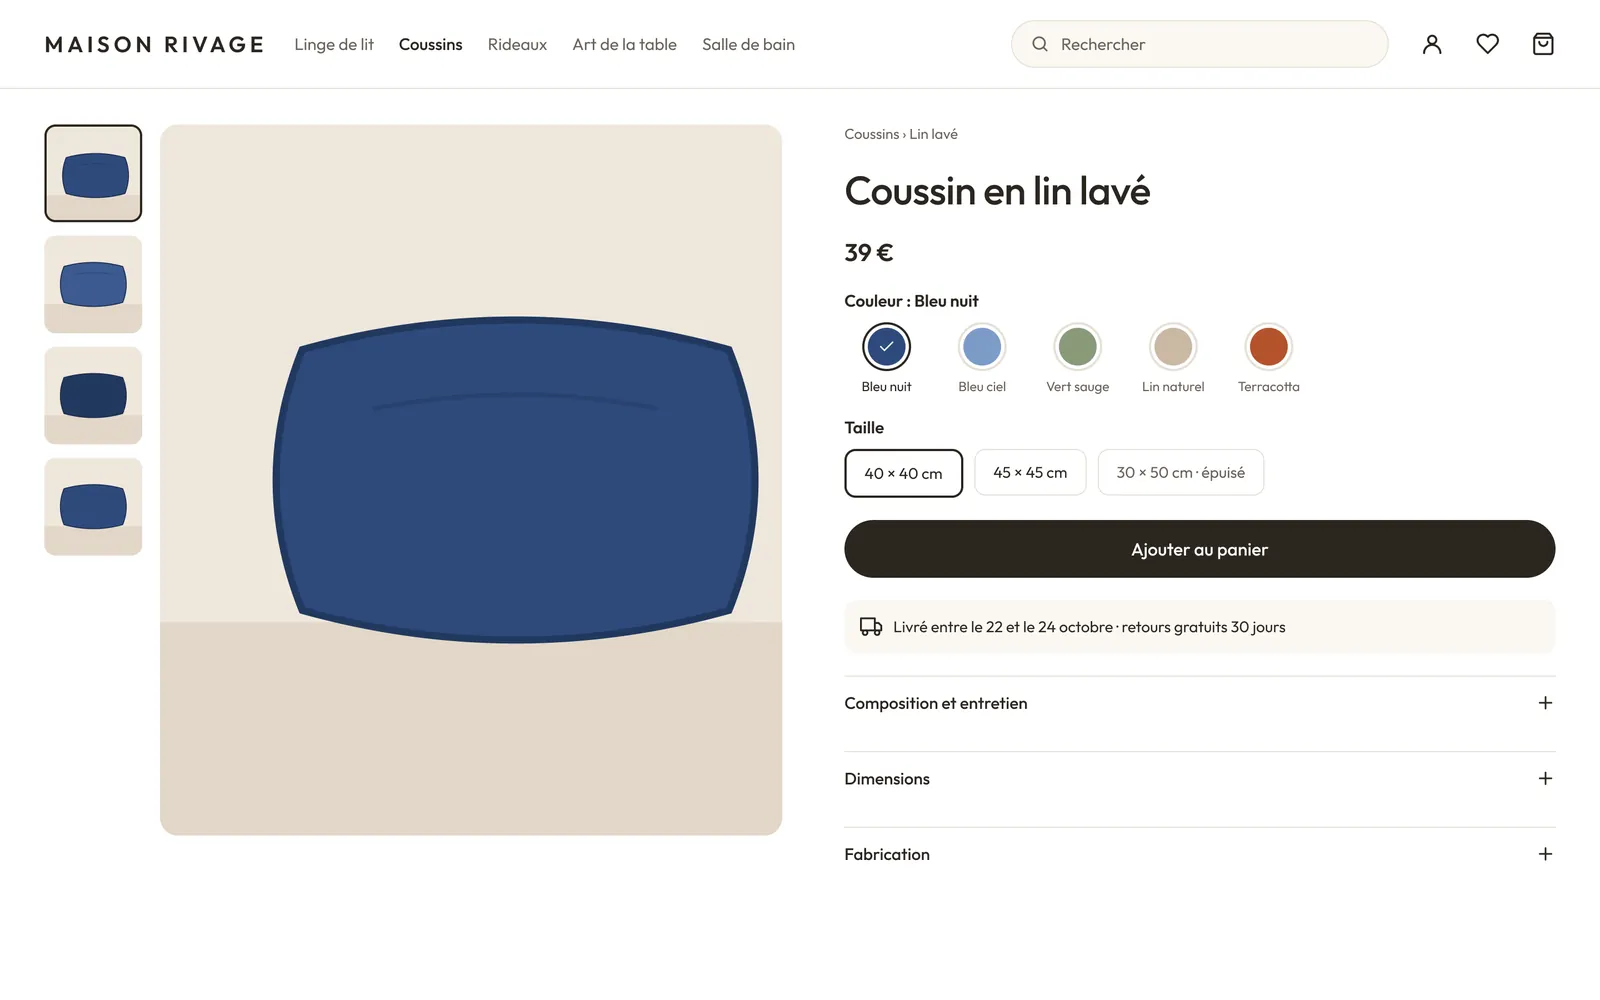Select the Terracotta color swatch
Viewport: 1600px width, 1000px height.
(x=1268, y=347)
